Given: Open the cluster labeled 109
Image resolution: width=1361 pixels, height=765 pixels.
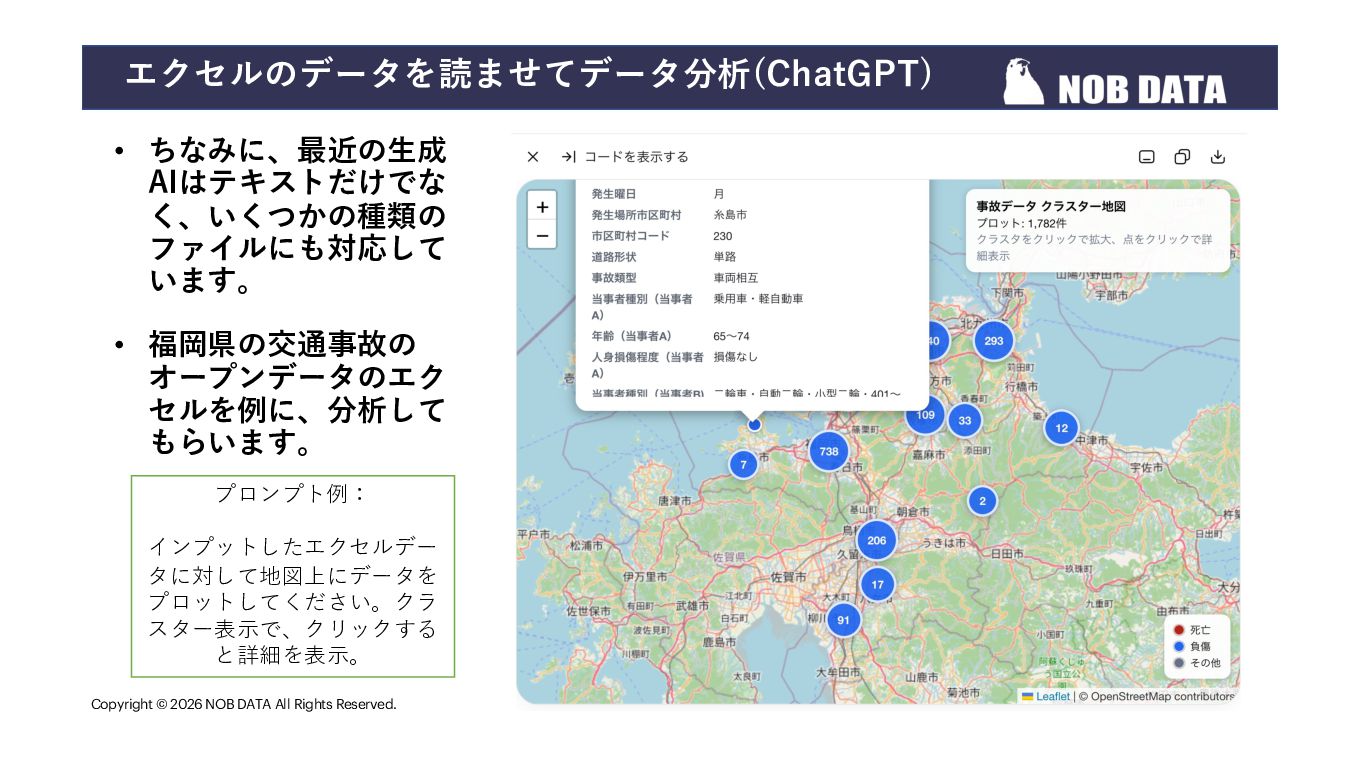Looking at the screenshot, I should (x=925, y=414).
